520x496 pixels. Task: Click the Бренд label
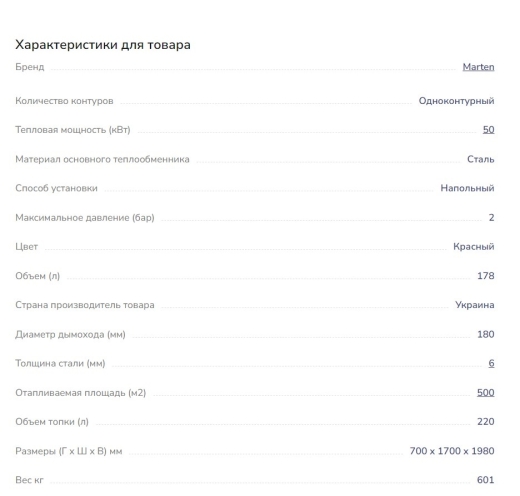(x=30, y=67)
